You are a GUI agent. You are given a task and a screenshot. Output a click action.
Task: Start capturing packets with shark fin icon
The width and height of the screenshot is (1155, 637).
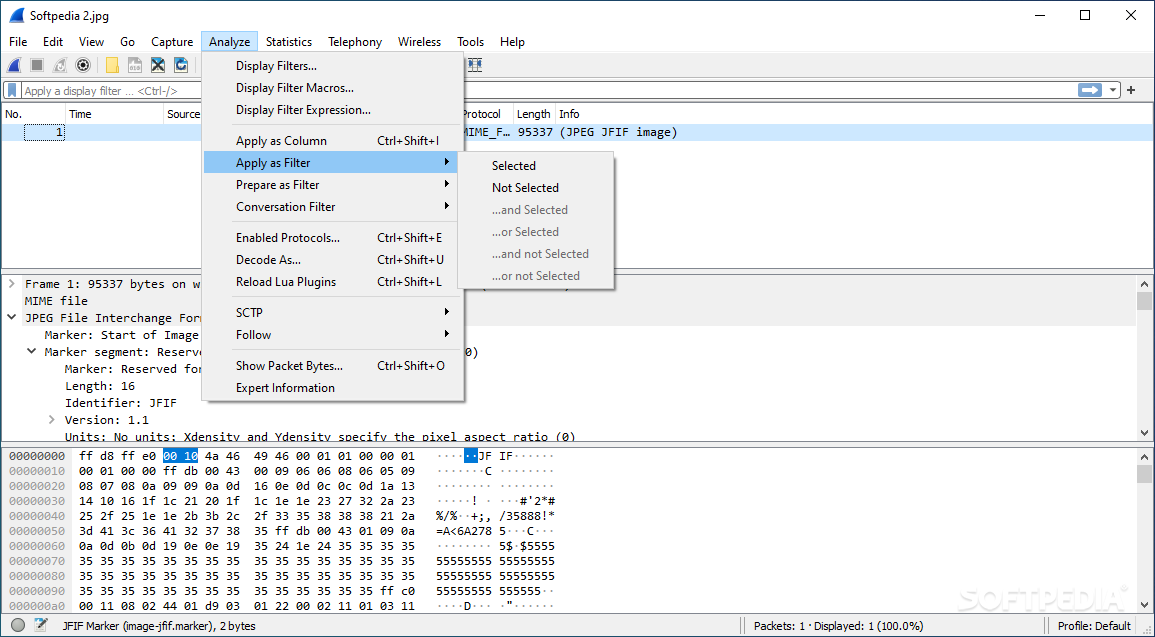coord(14,66)
